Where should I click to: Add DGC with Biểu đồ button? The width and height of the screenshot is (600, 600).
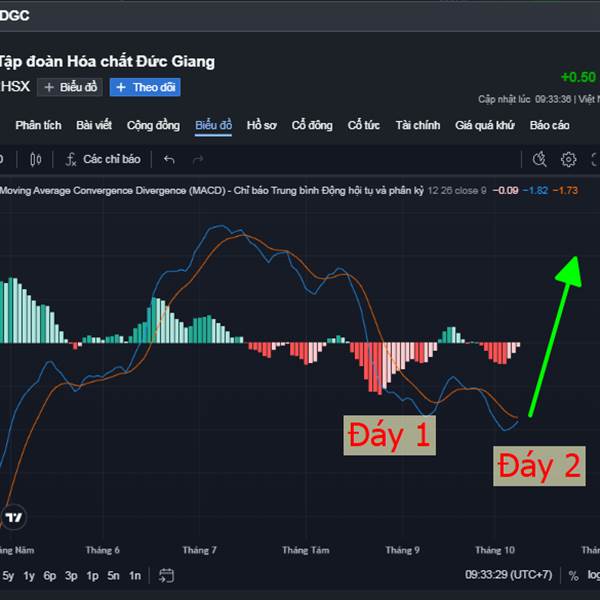[70, 87]
